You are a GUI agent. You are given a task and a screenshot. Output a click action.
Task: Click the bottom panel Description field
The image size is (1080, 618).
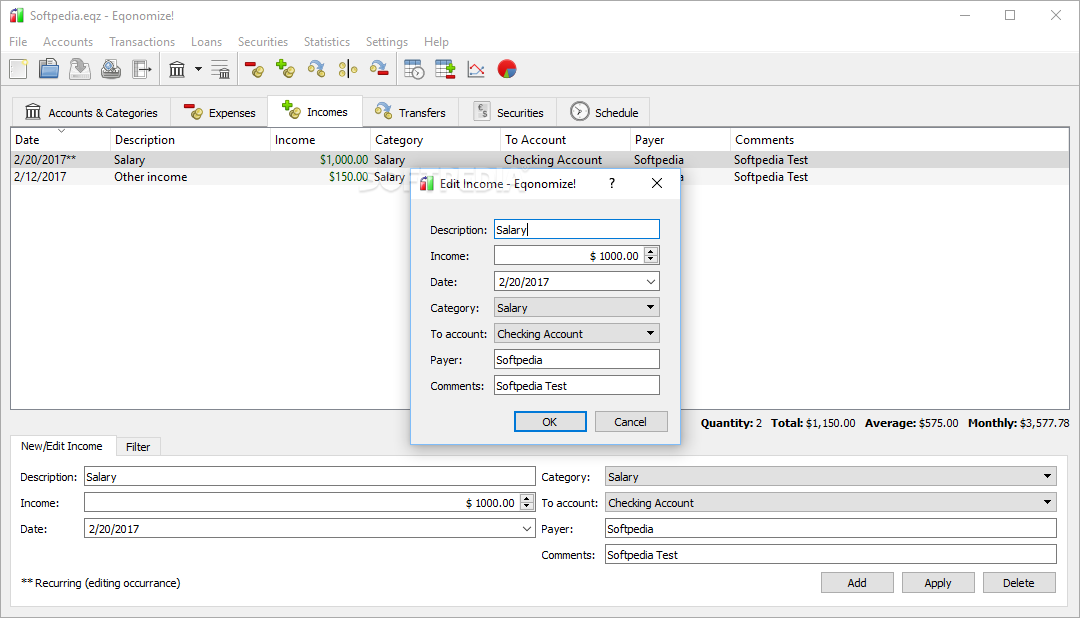pyautogui.click(x=309, y=477)
